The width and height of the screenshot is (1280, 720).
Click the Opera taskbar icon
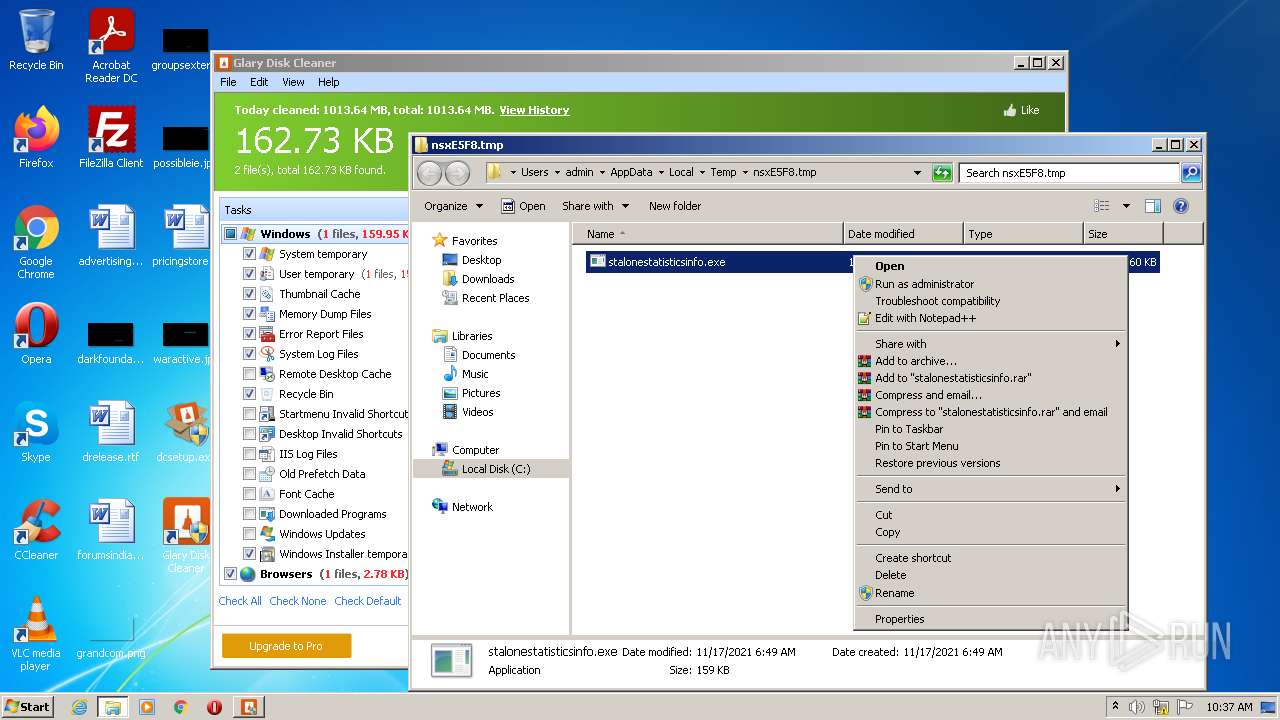(214, 707)
